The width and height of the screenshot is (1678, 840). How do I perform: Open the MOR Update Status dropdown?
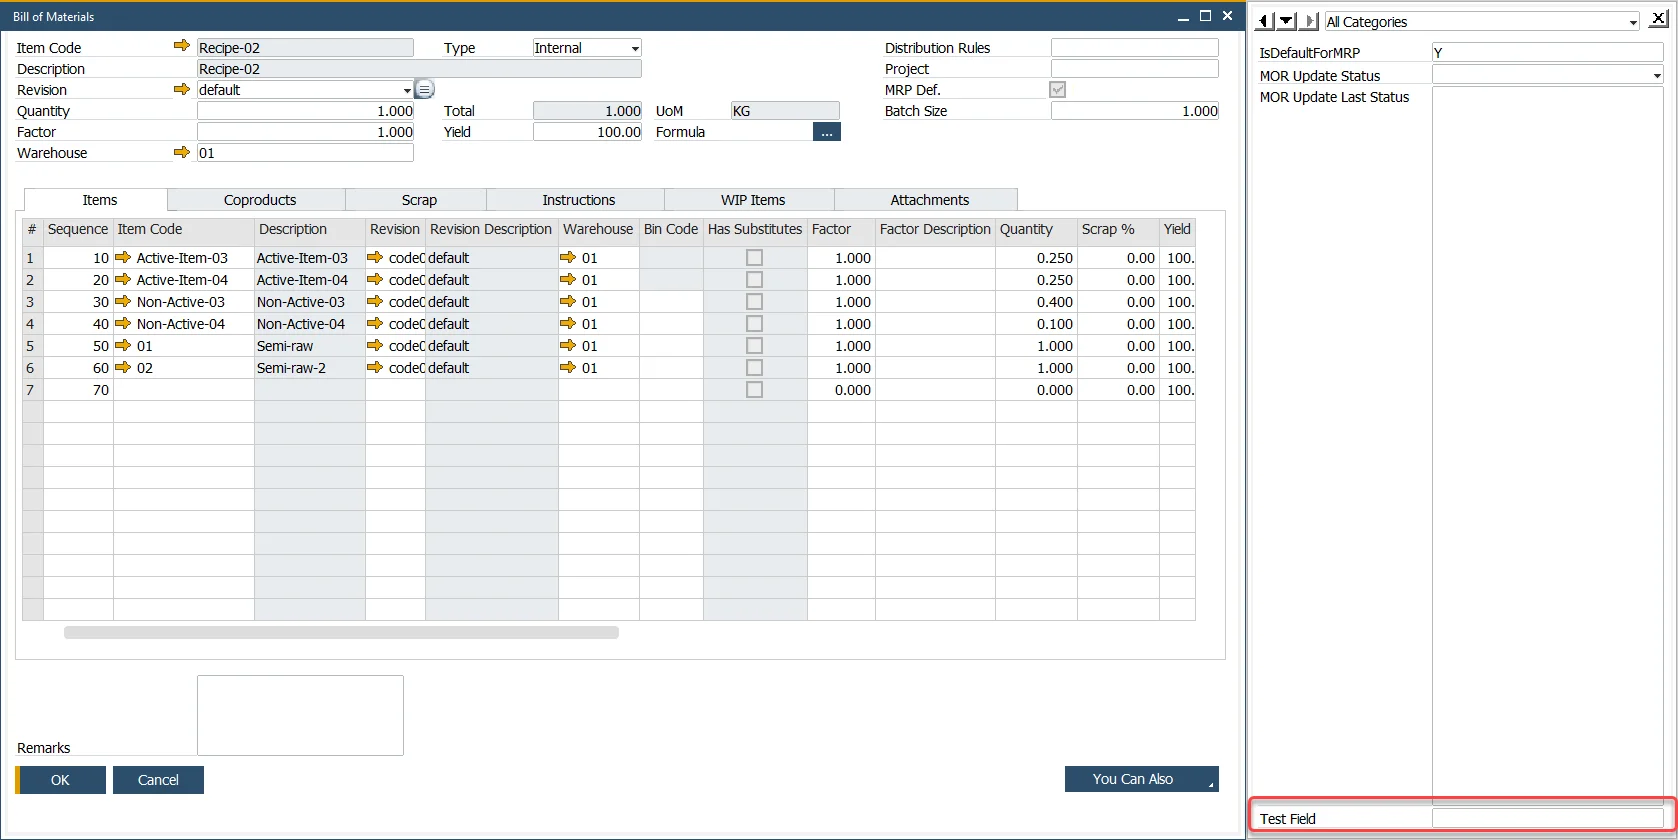point(1656,75)
